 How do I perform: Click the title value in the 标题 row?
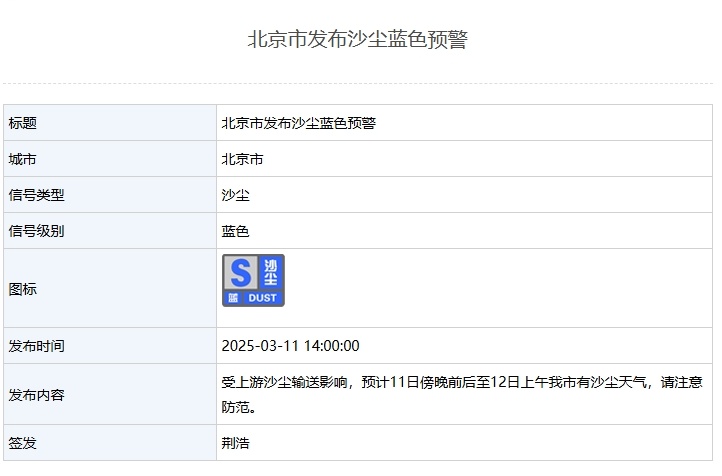tap(298, 123)
